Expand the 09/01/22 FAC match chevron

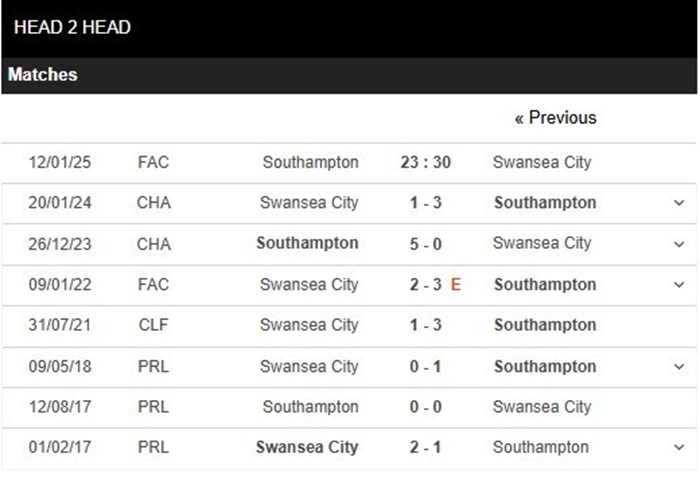[x=680, y=285]
